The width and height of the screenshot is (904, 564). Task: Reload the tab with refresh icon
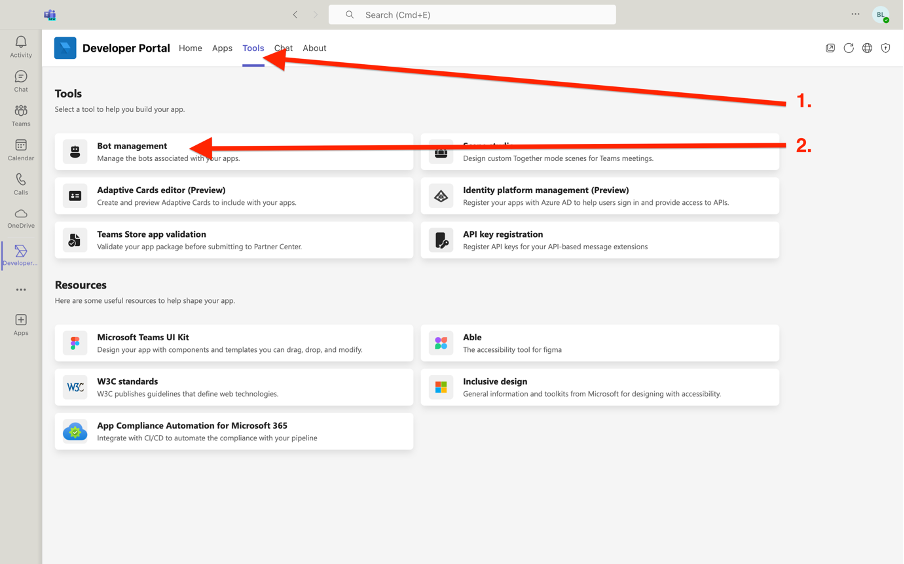pos(849,48)
